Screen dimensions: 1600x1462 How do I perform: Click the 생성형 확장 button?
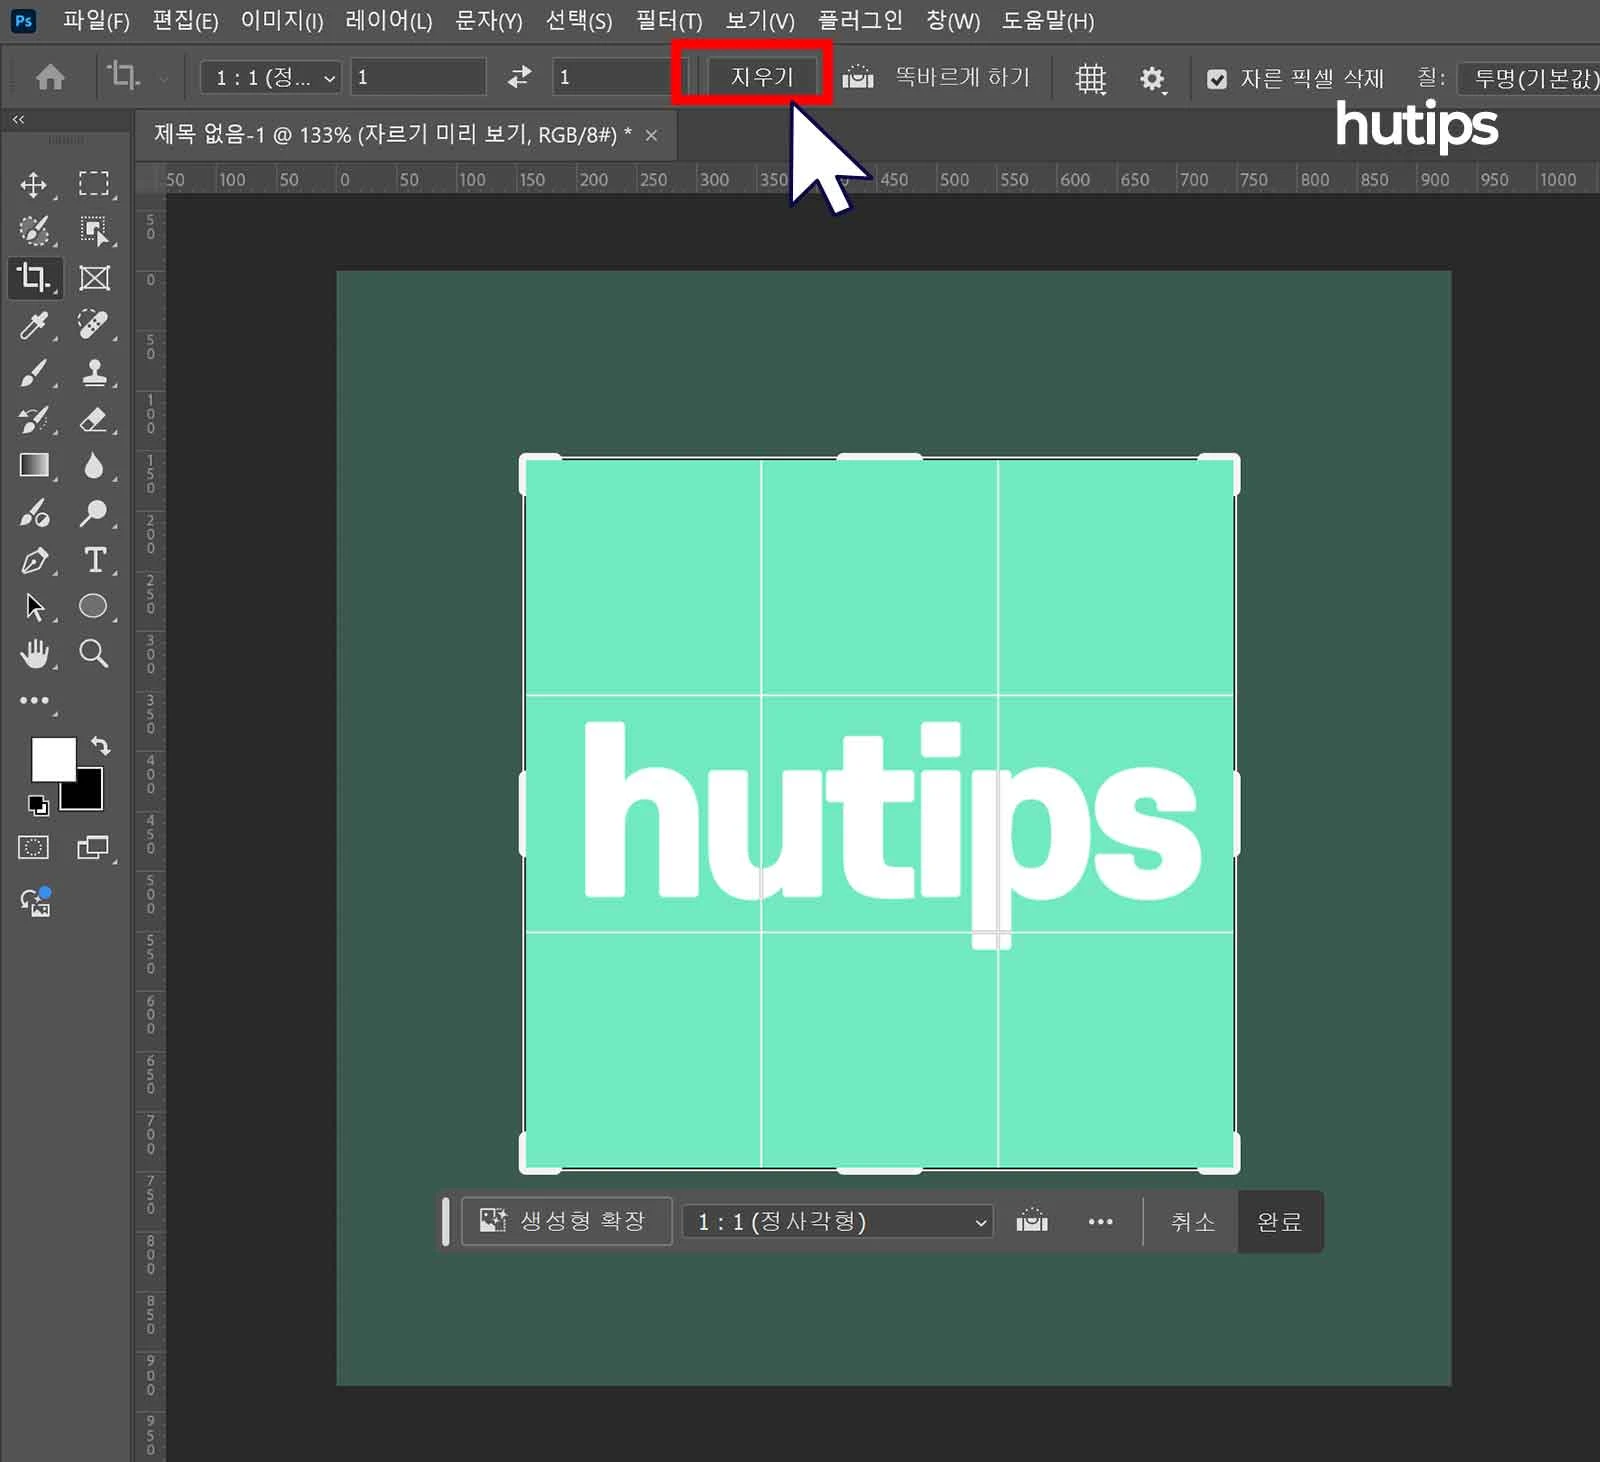[566, 1221]
